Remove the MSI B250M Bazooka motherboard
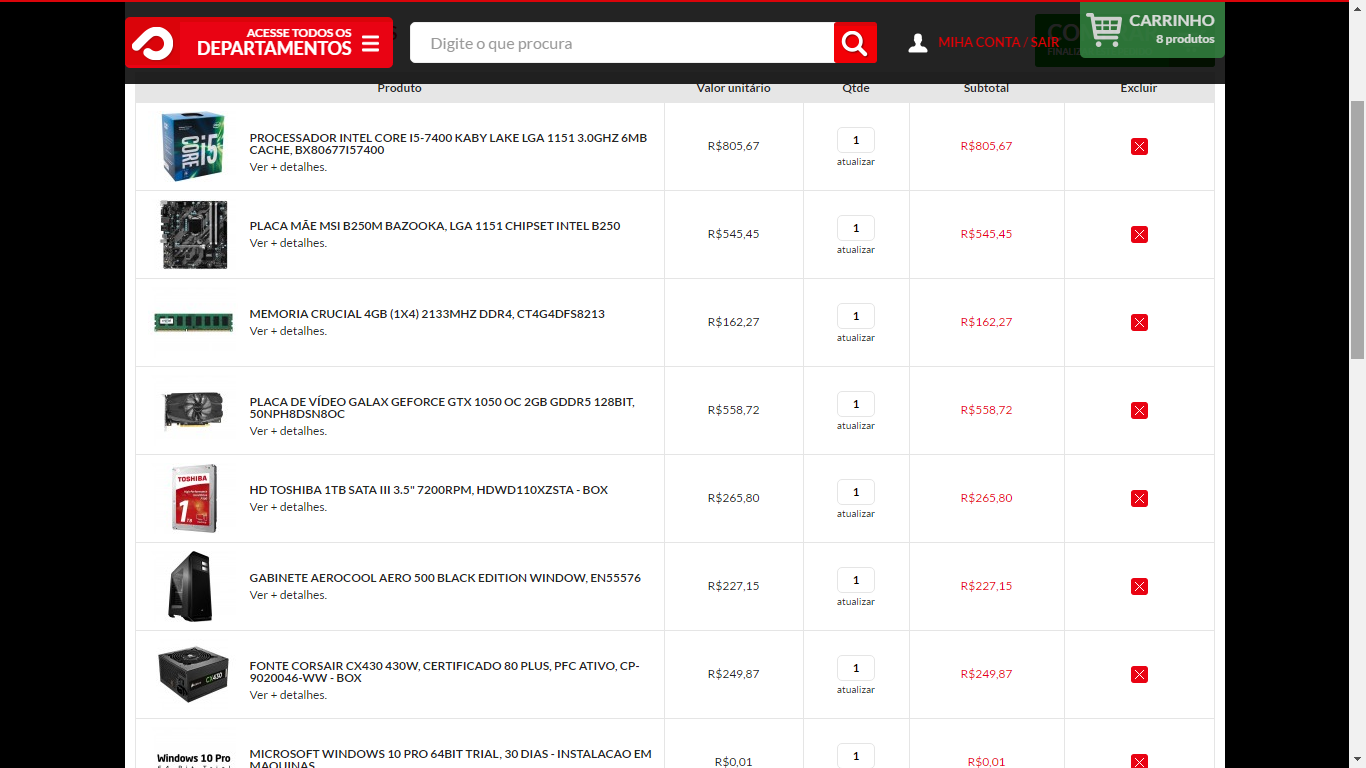The width and height of the screenshot is (1366, 768). click(x=1139, y=234)
